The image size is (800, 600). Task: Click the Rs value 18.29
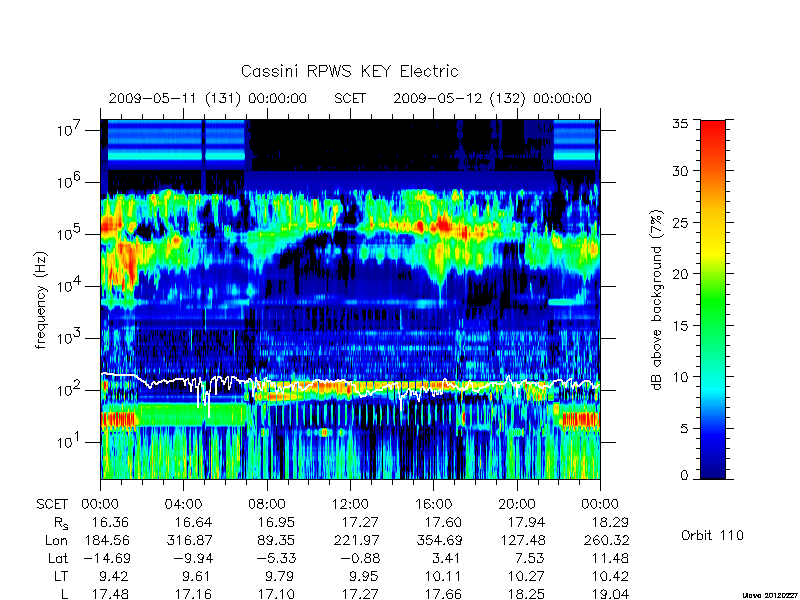click(x=610, y=522)
